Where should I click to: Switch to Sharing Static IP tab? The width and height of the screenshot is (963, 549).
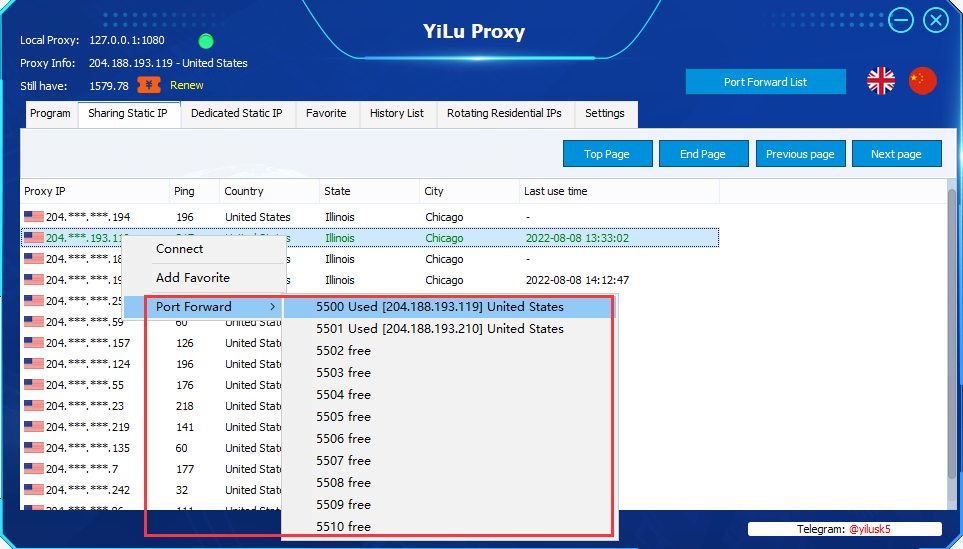click(x=128, y=114)
